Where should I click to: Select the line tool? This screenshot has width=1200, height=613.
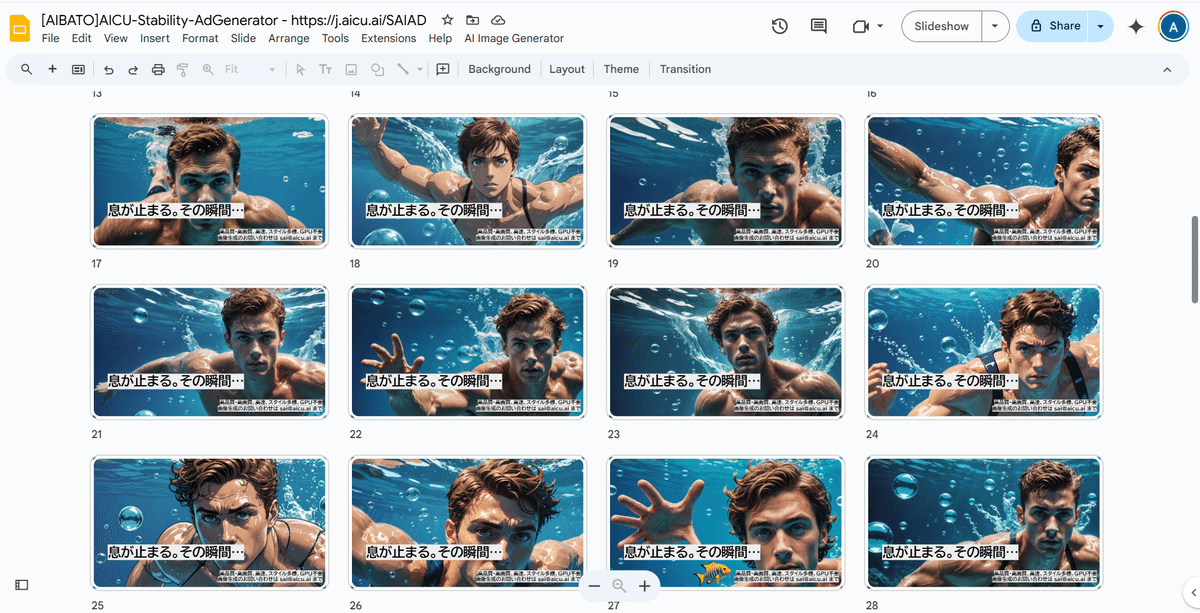pos(403,69)
